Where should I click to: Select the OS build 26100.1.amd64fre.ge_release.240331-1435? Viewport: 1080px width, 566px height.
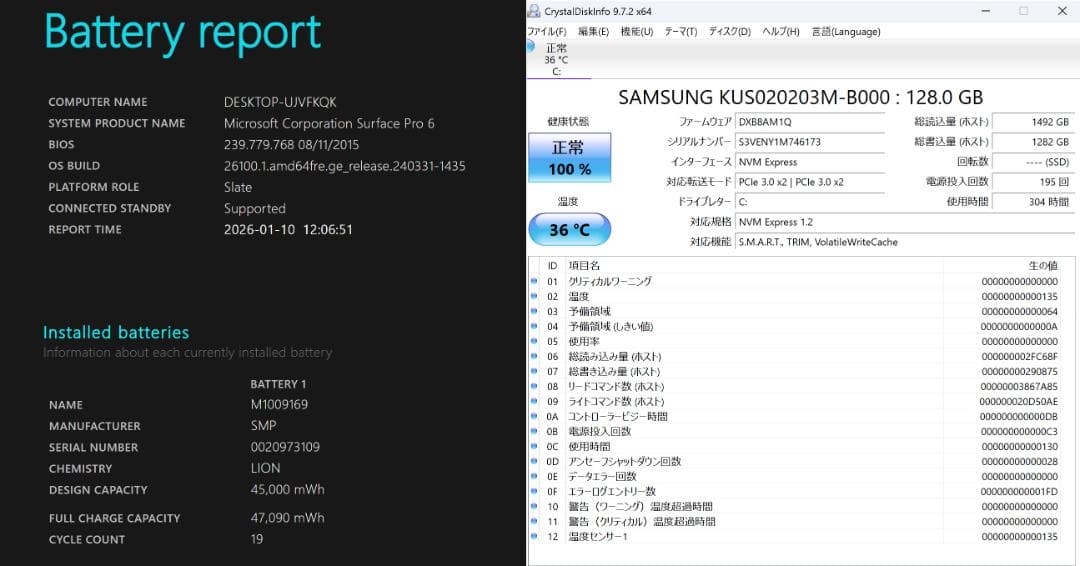click(x=344, y=166)
